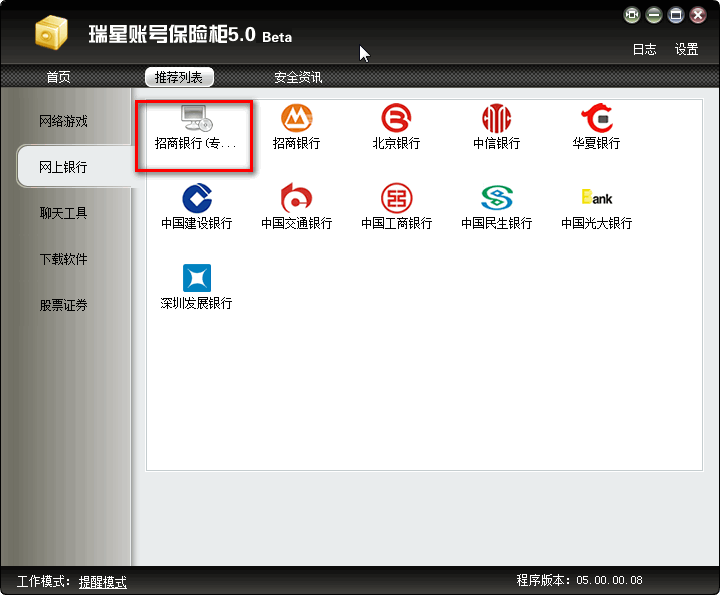The image size is (720, 595).
Task: Select the 中国光大银行 Bank icon
Action: pos(596,197)
